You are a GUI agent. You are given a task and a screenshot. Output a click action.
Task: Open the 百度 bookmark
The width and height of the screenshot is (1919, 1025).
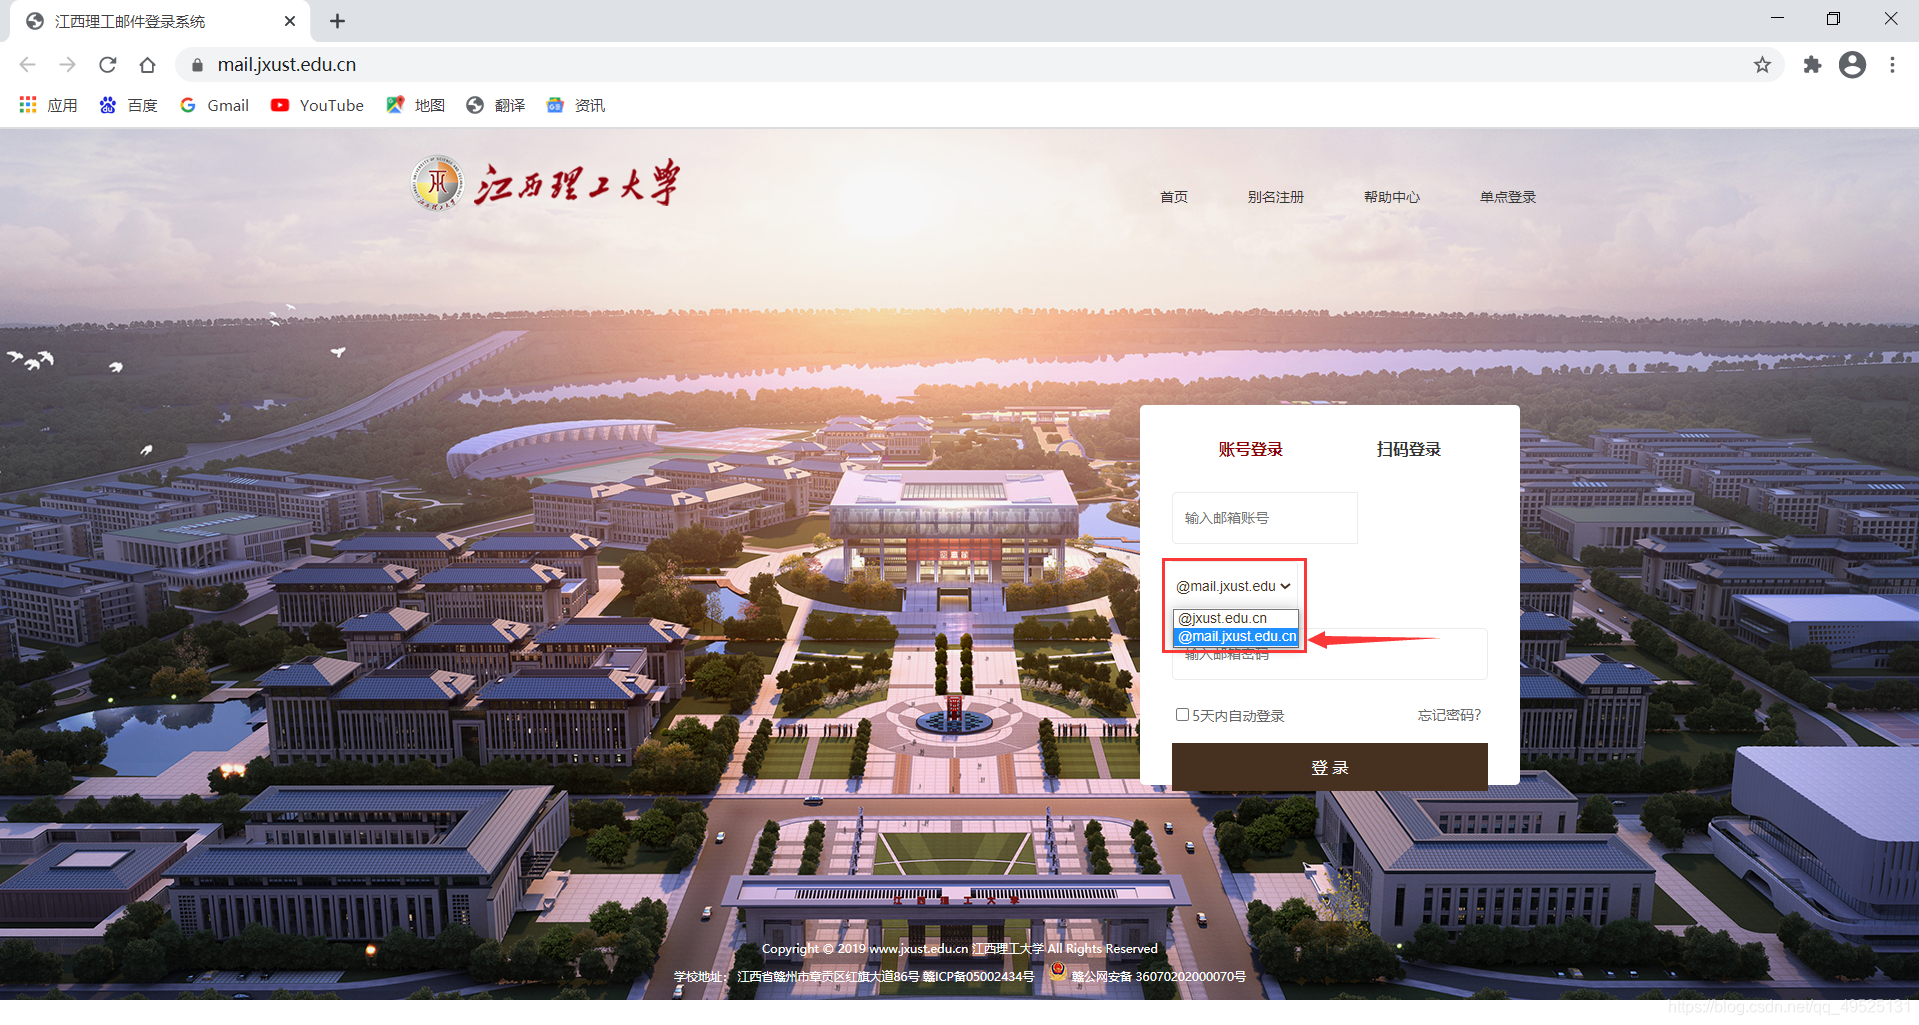click(128, 105)
